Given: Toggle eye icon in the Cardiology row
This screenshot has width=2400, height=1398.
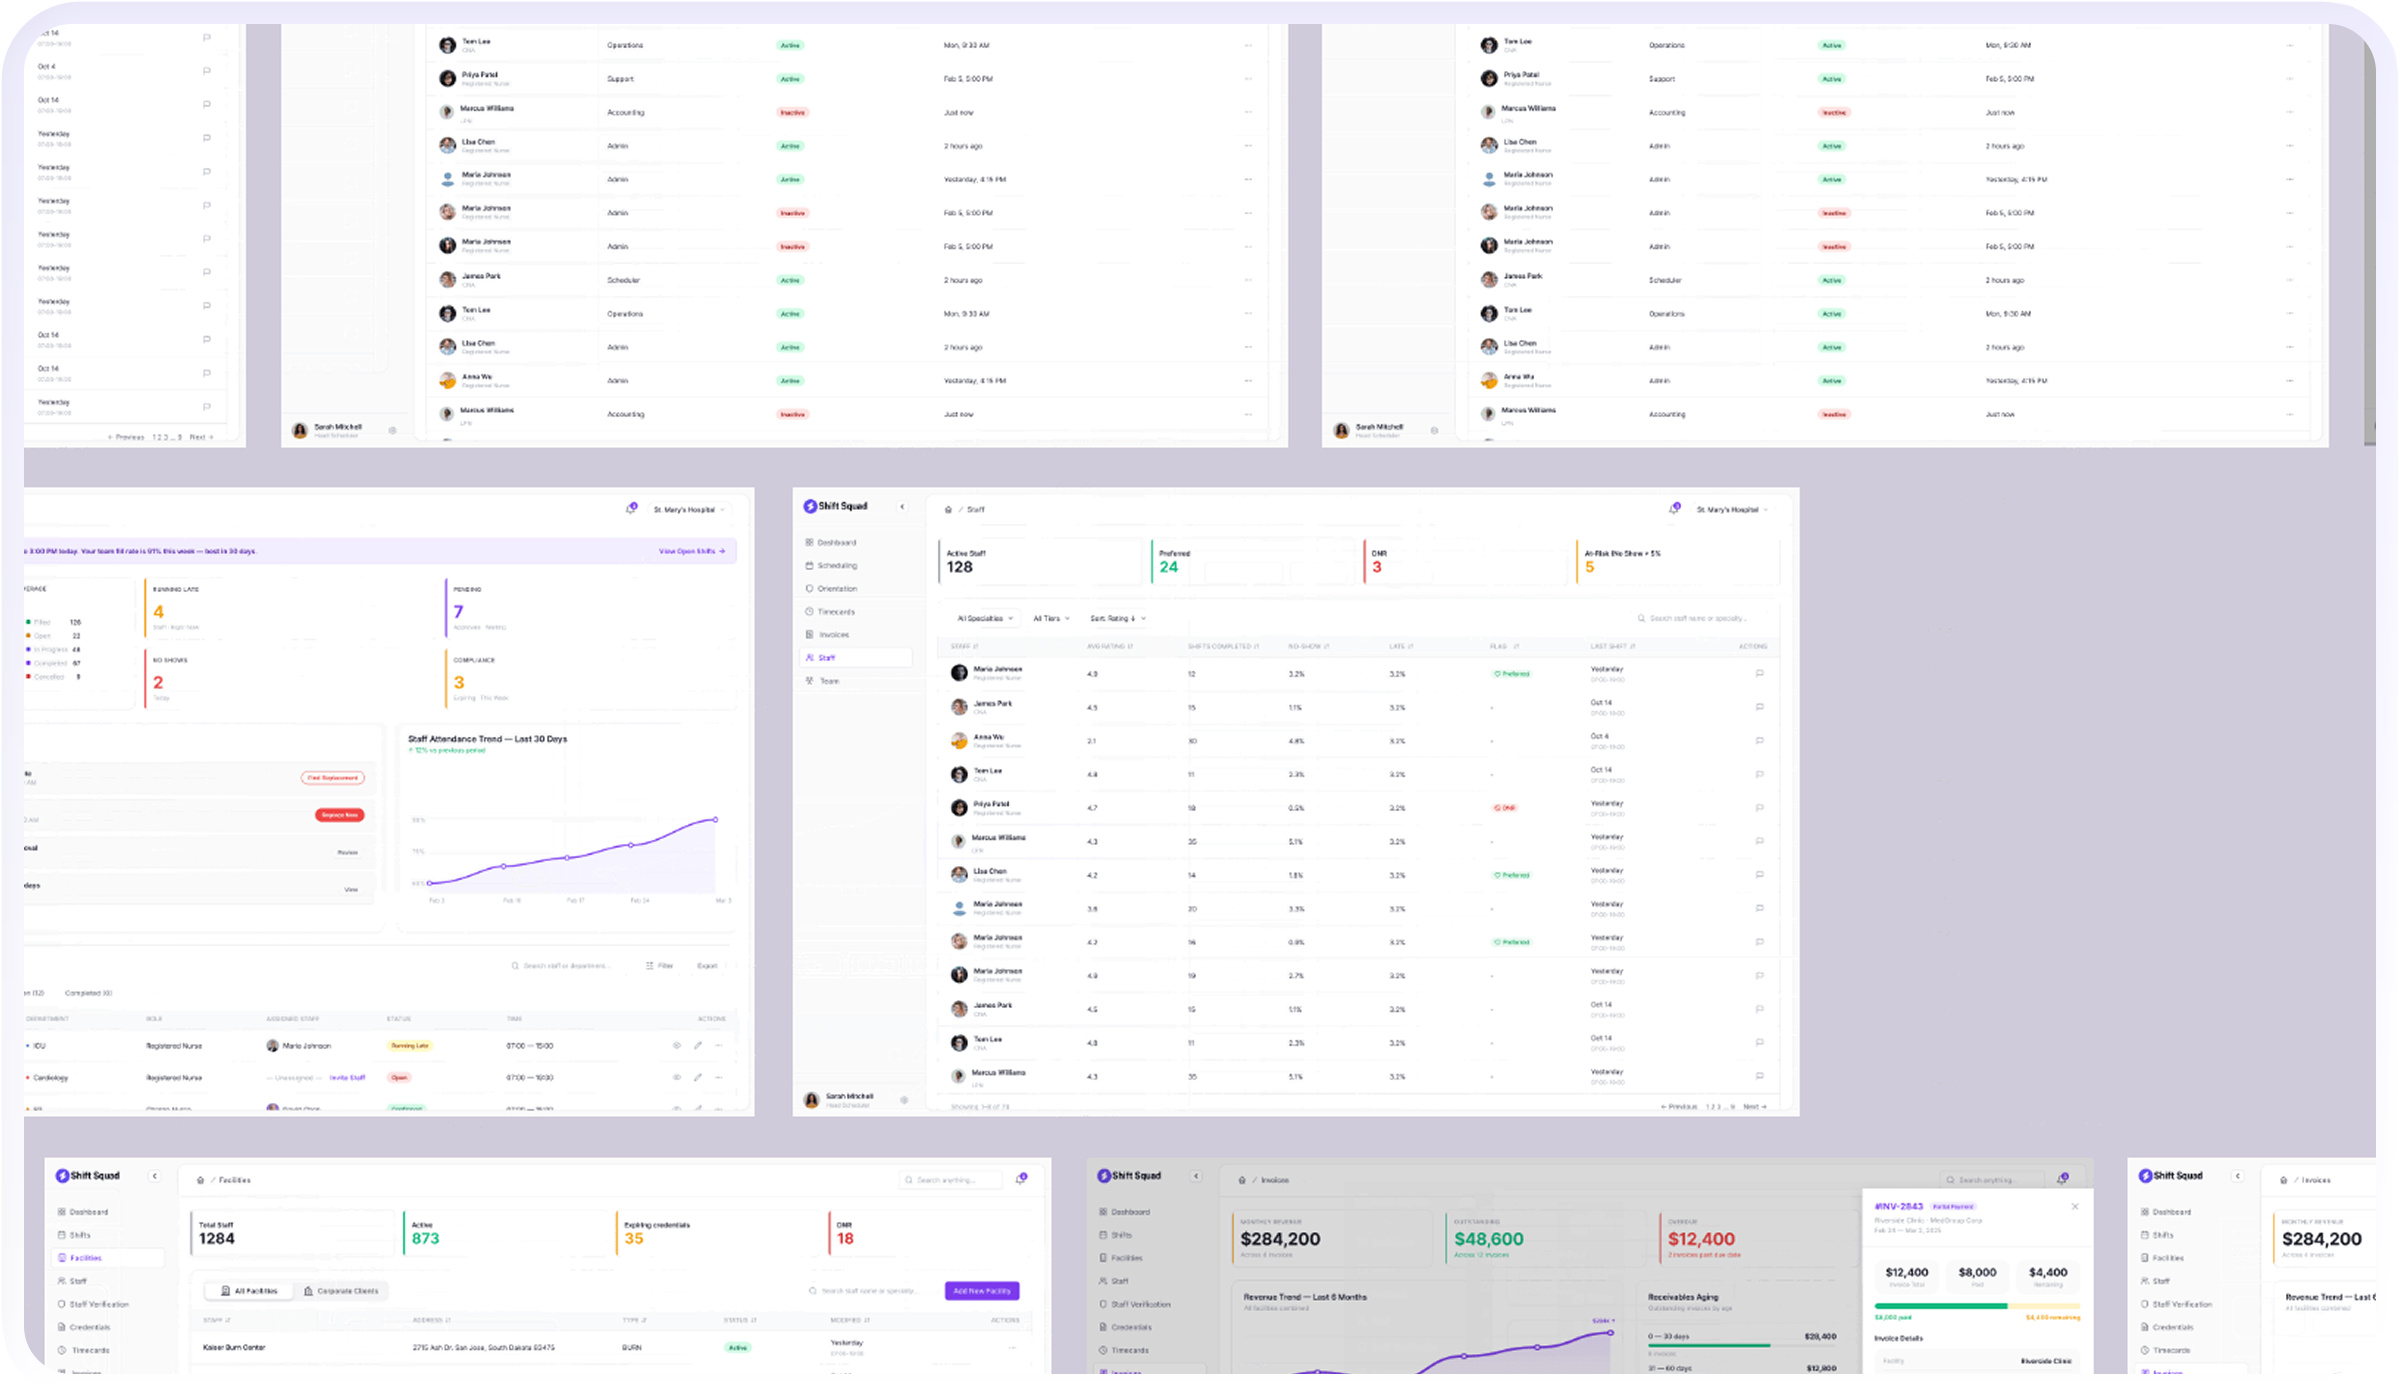Looking at the screenshot, I should (677, 1078).
